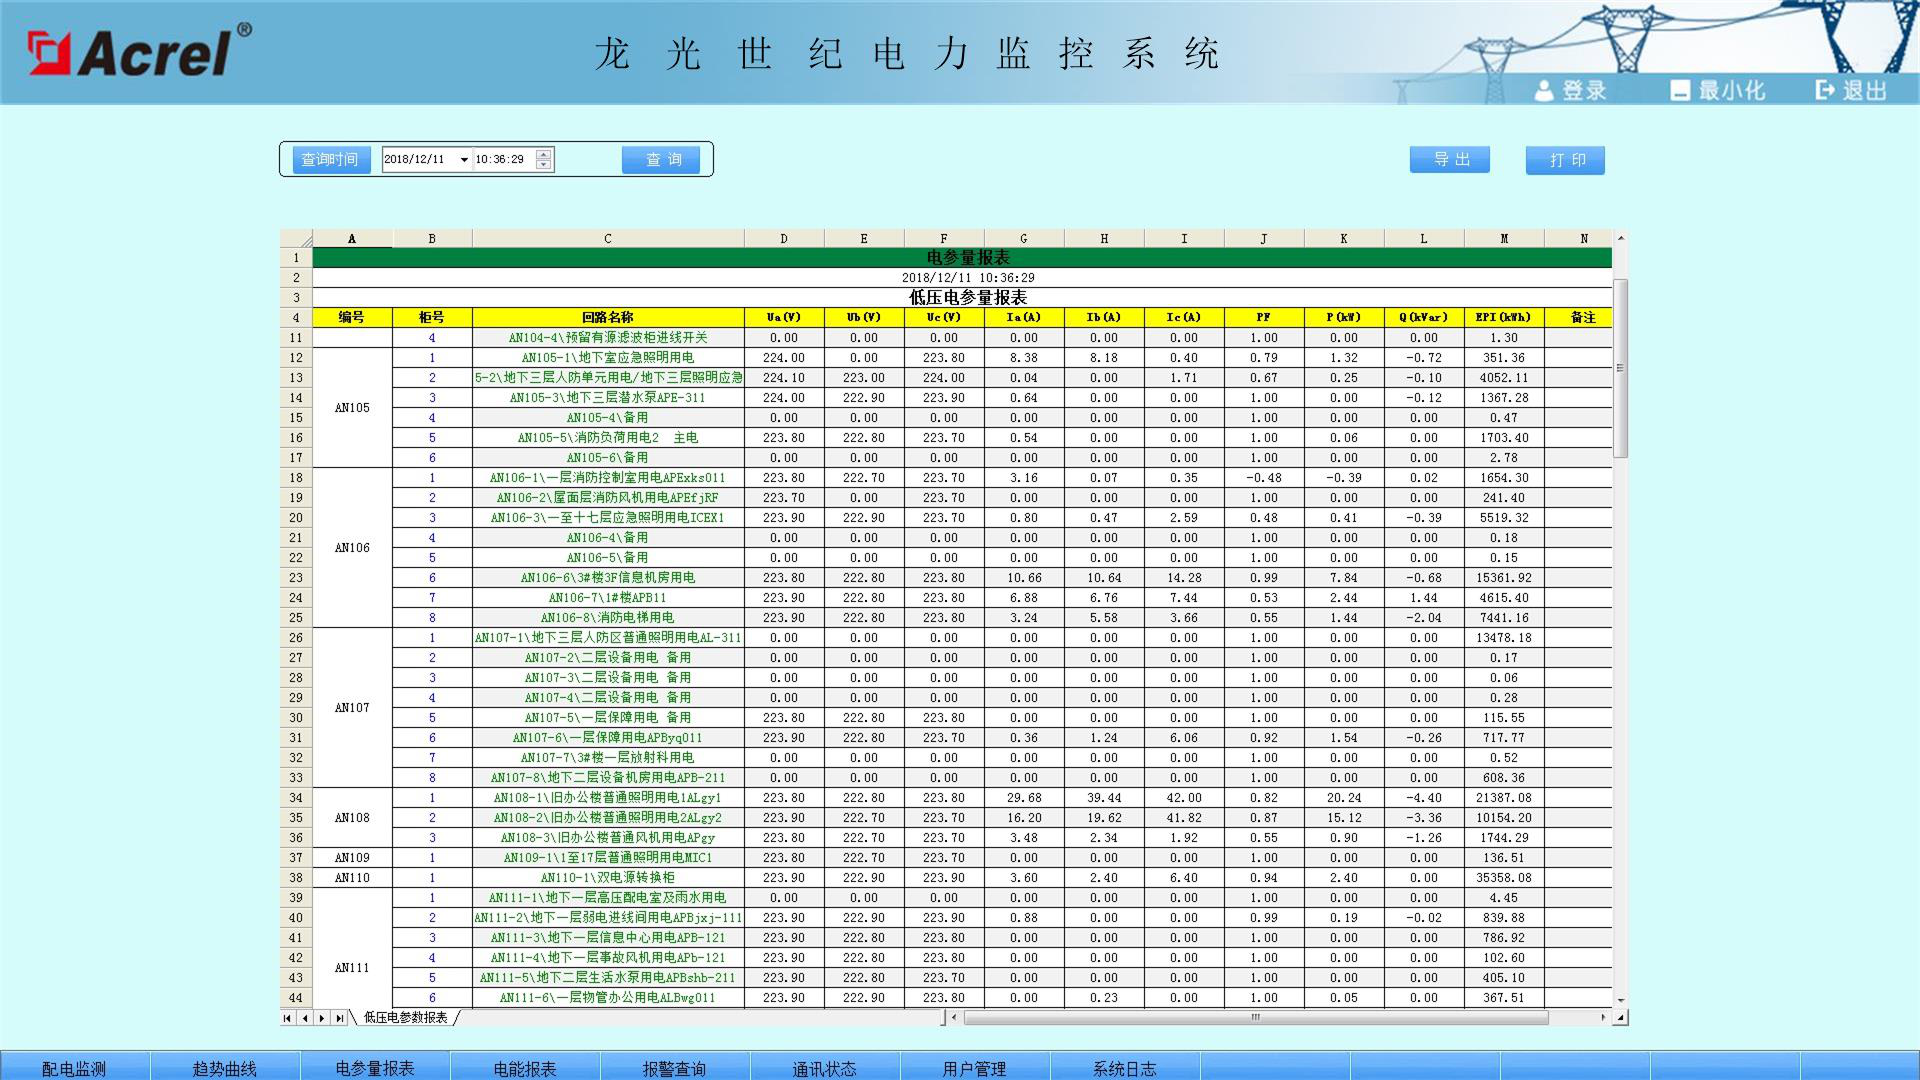This screenshot has height=1080, width=1920.
Task: Click the vertical scrollbar down arrow
Action: [x=1621, y=1000]
